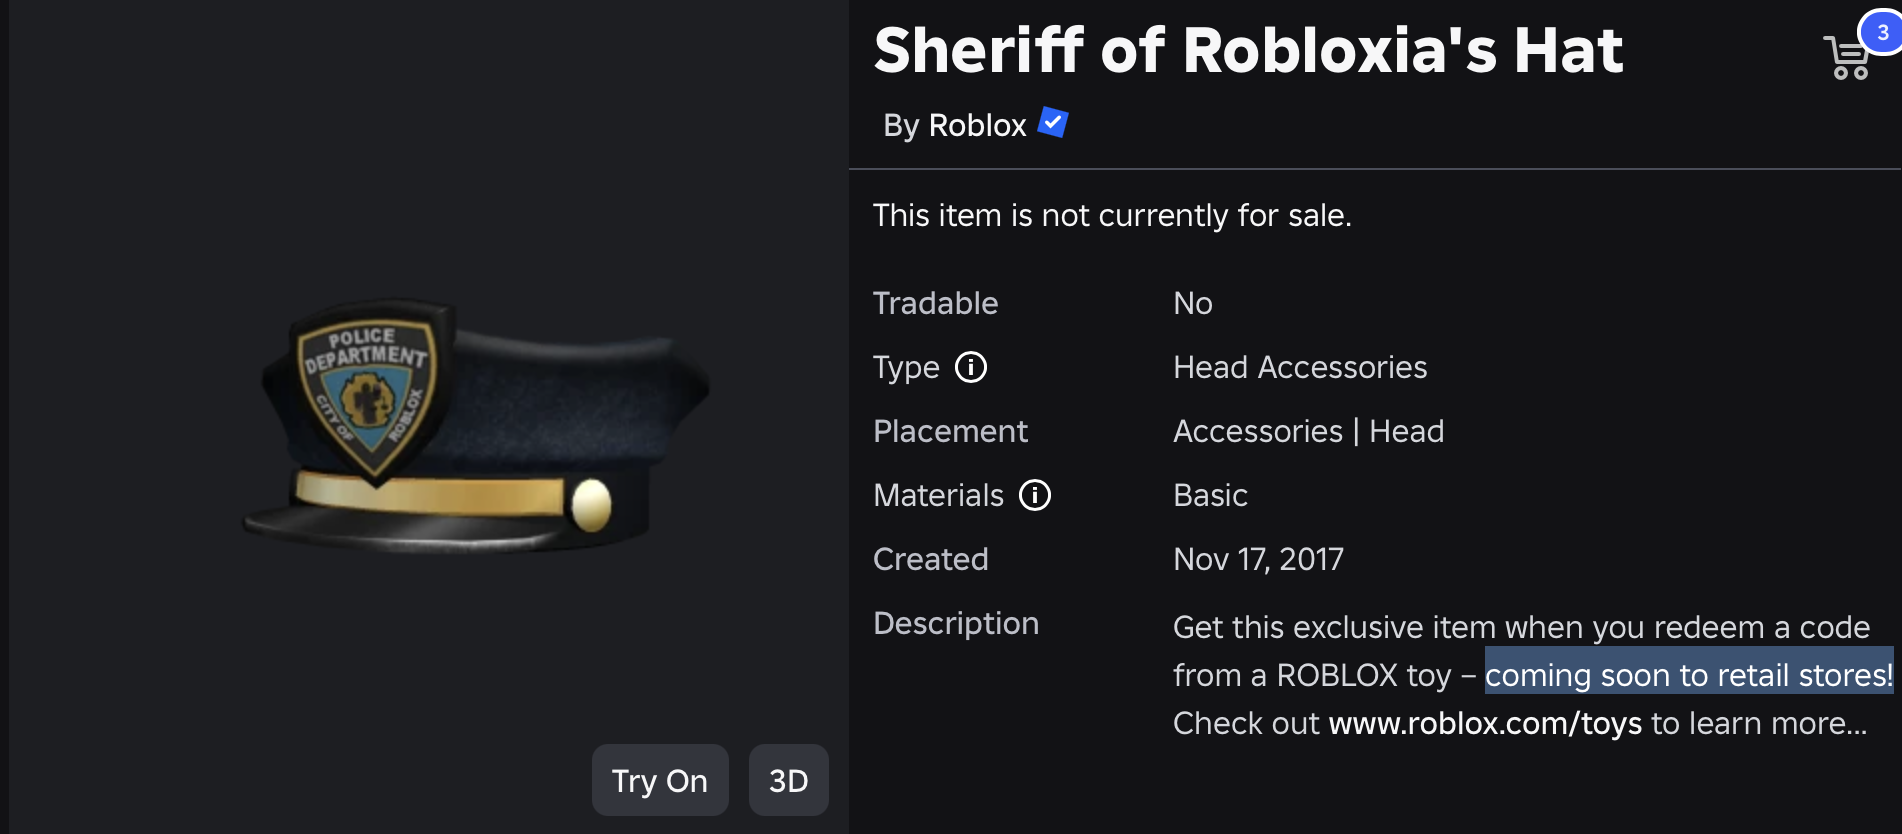The image size is (1902, 834).
Task: Click the Accessories | Head placement value
Action: [x=1307, y=431]
